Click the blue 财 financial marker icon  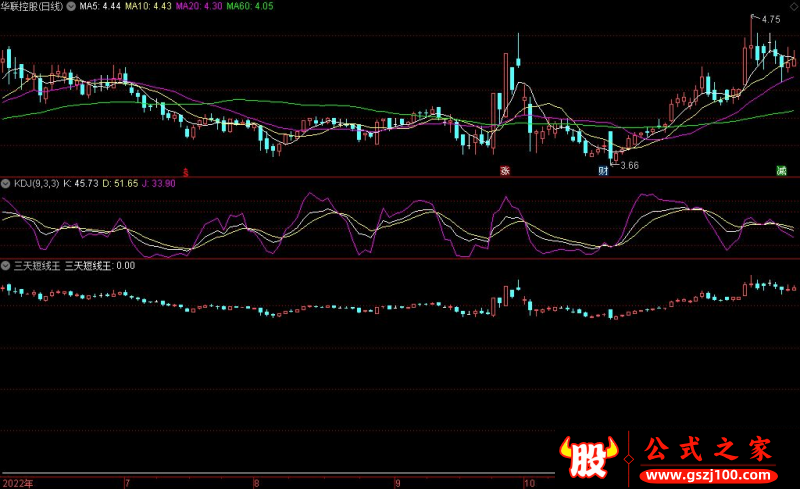[x=603, y=171]
